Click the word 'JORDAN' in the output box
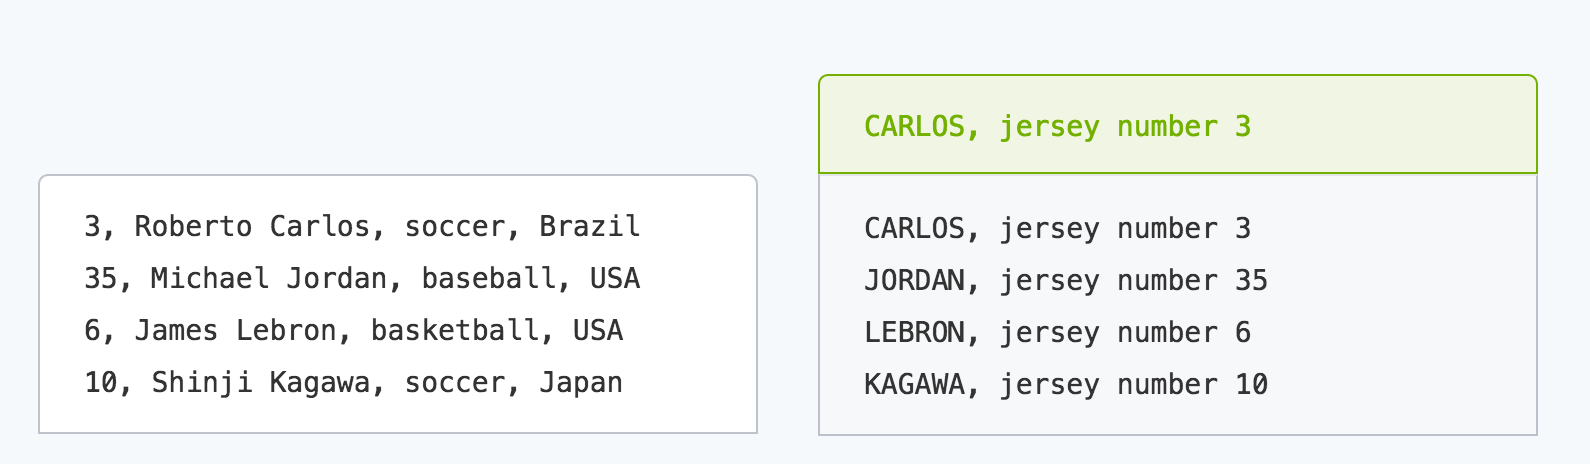The height and width of the screenshot is (464, 1590). point(914,280)
